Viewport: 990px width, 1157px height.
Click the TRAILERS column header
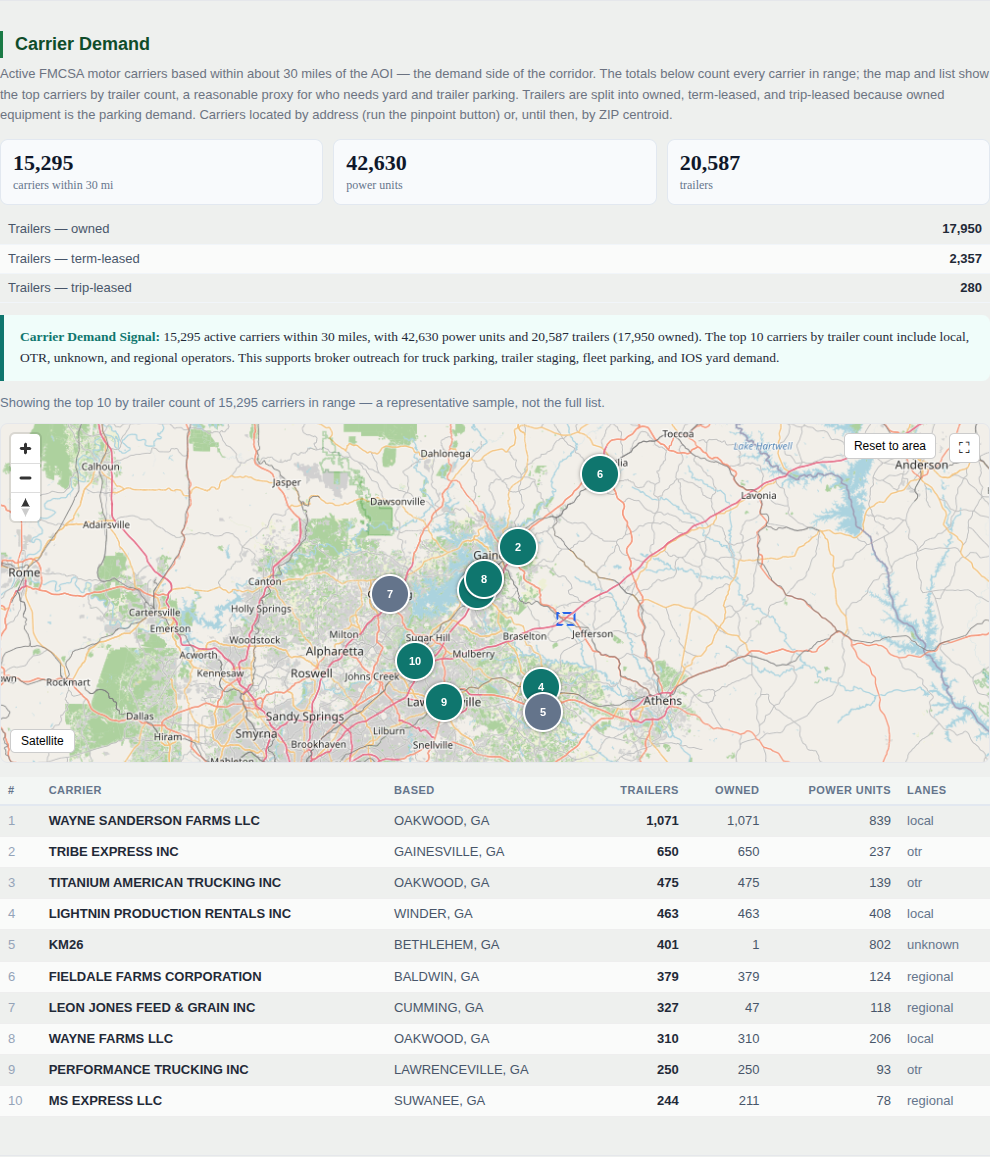(649, 790)
